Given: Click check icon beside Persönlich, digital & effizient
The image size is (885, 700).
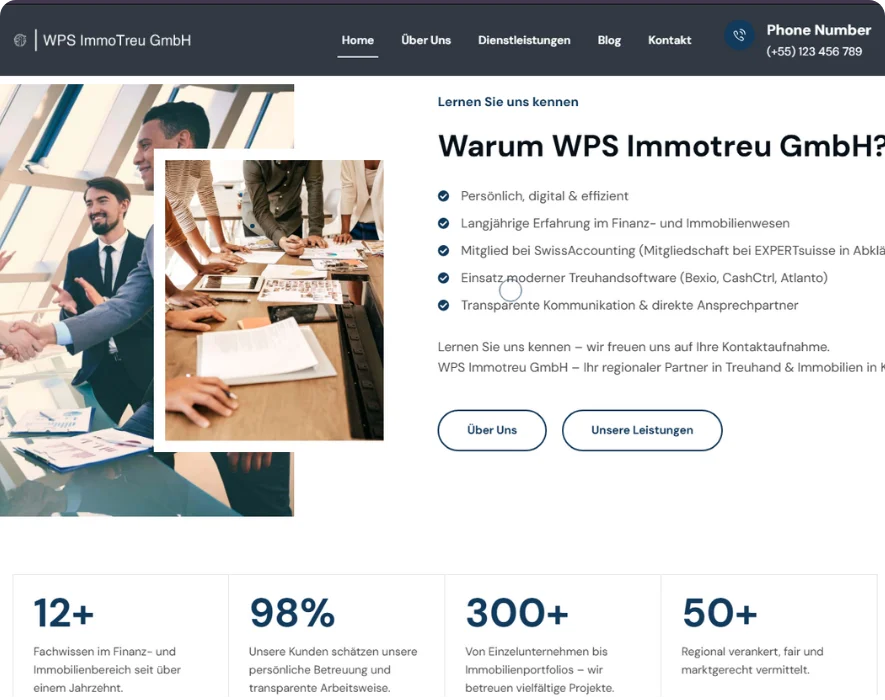Looking at the screenshot, I should [444, 196].
